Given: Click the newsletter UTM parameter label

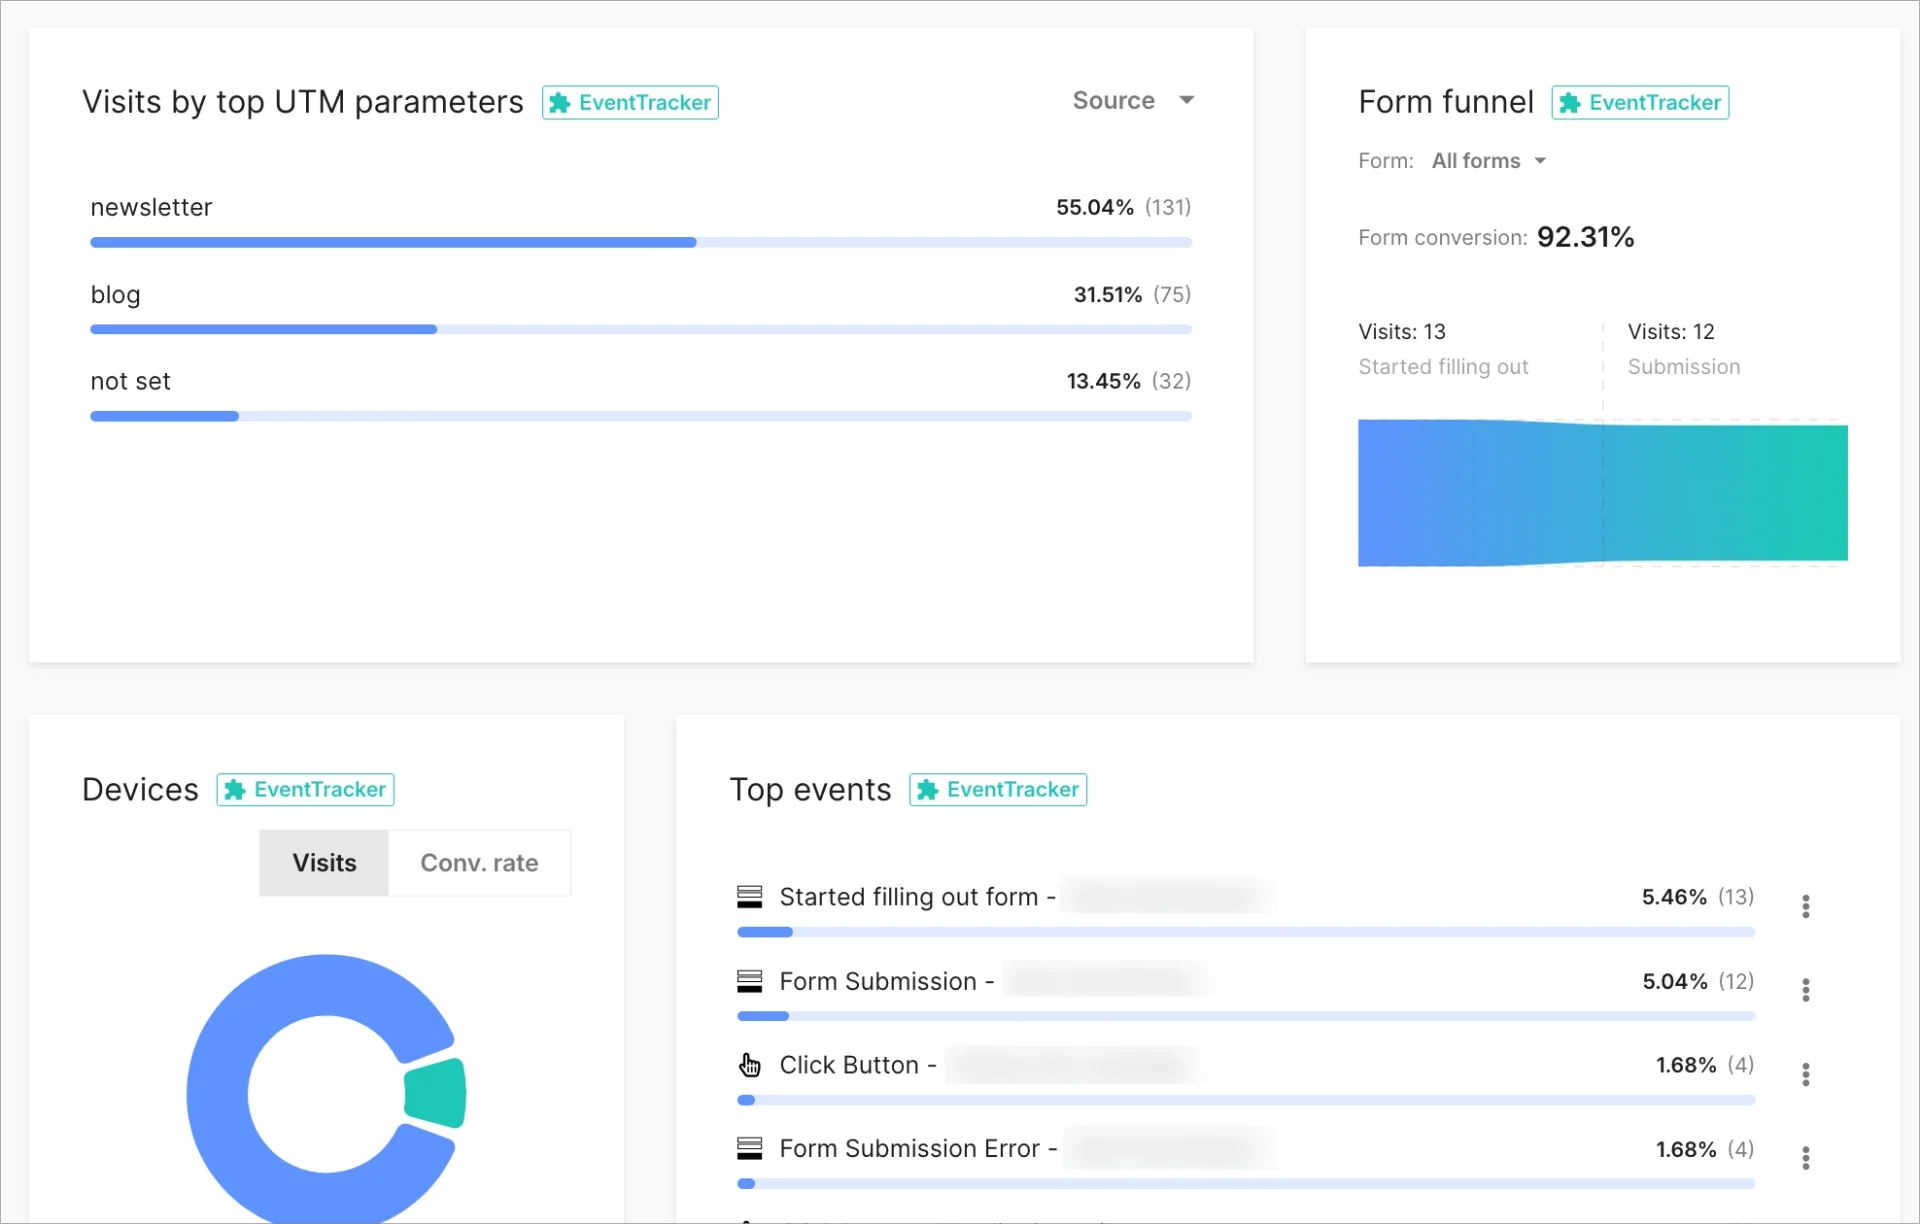Looking at the screenshot, I should [x=151, y=207].
